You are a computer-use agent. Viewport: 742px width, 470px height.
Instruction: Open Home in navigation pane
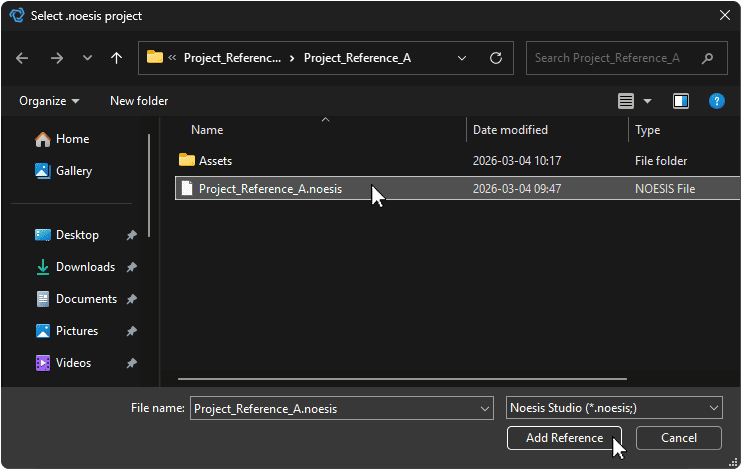pos(62,139)
